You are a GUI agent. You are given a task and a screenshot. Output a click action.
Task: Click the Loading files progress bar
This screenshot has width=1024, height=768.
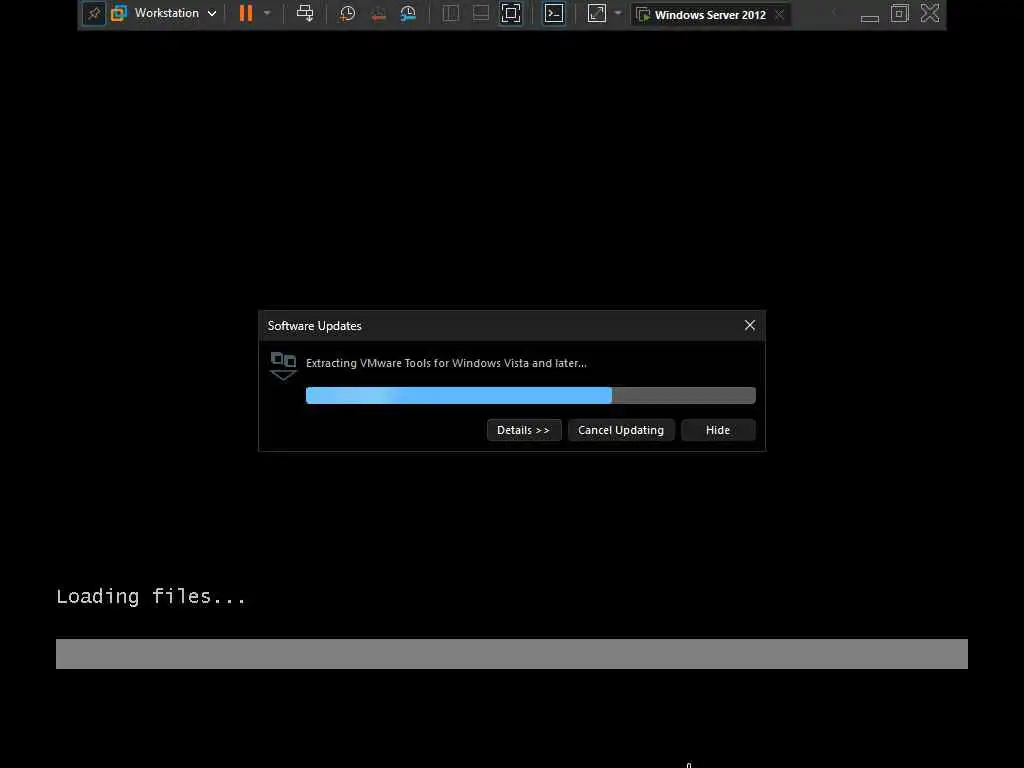(x=511, y=654)
